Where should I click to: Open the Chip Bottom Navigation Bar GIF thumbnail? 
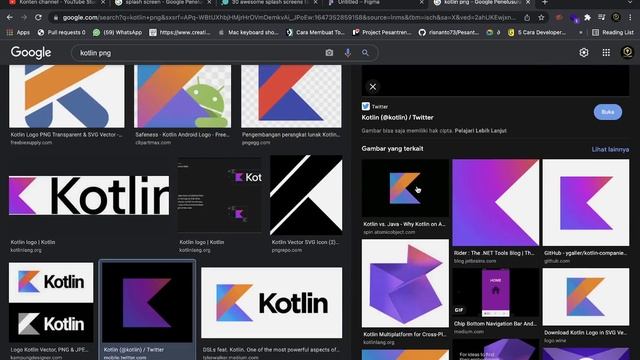coord(496,292)
